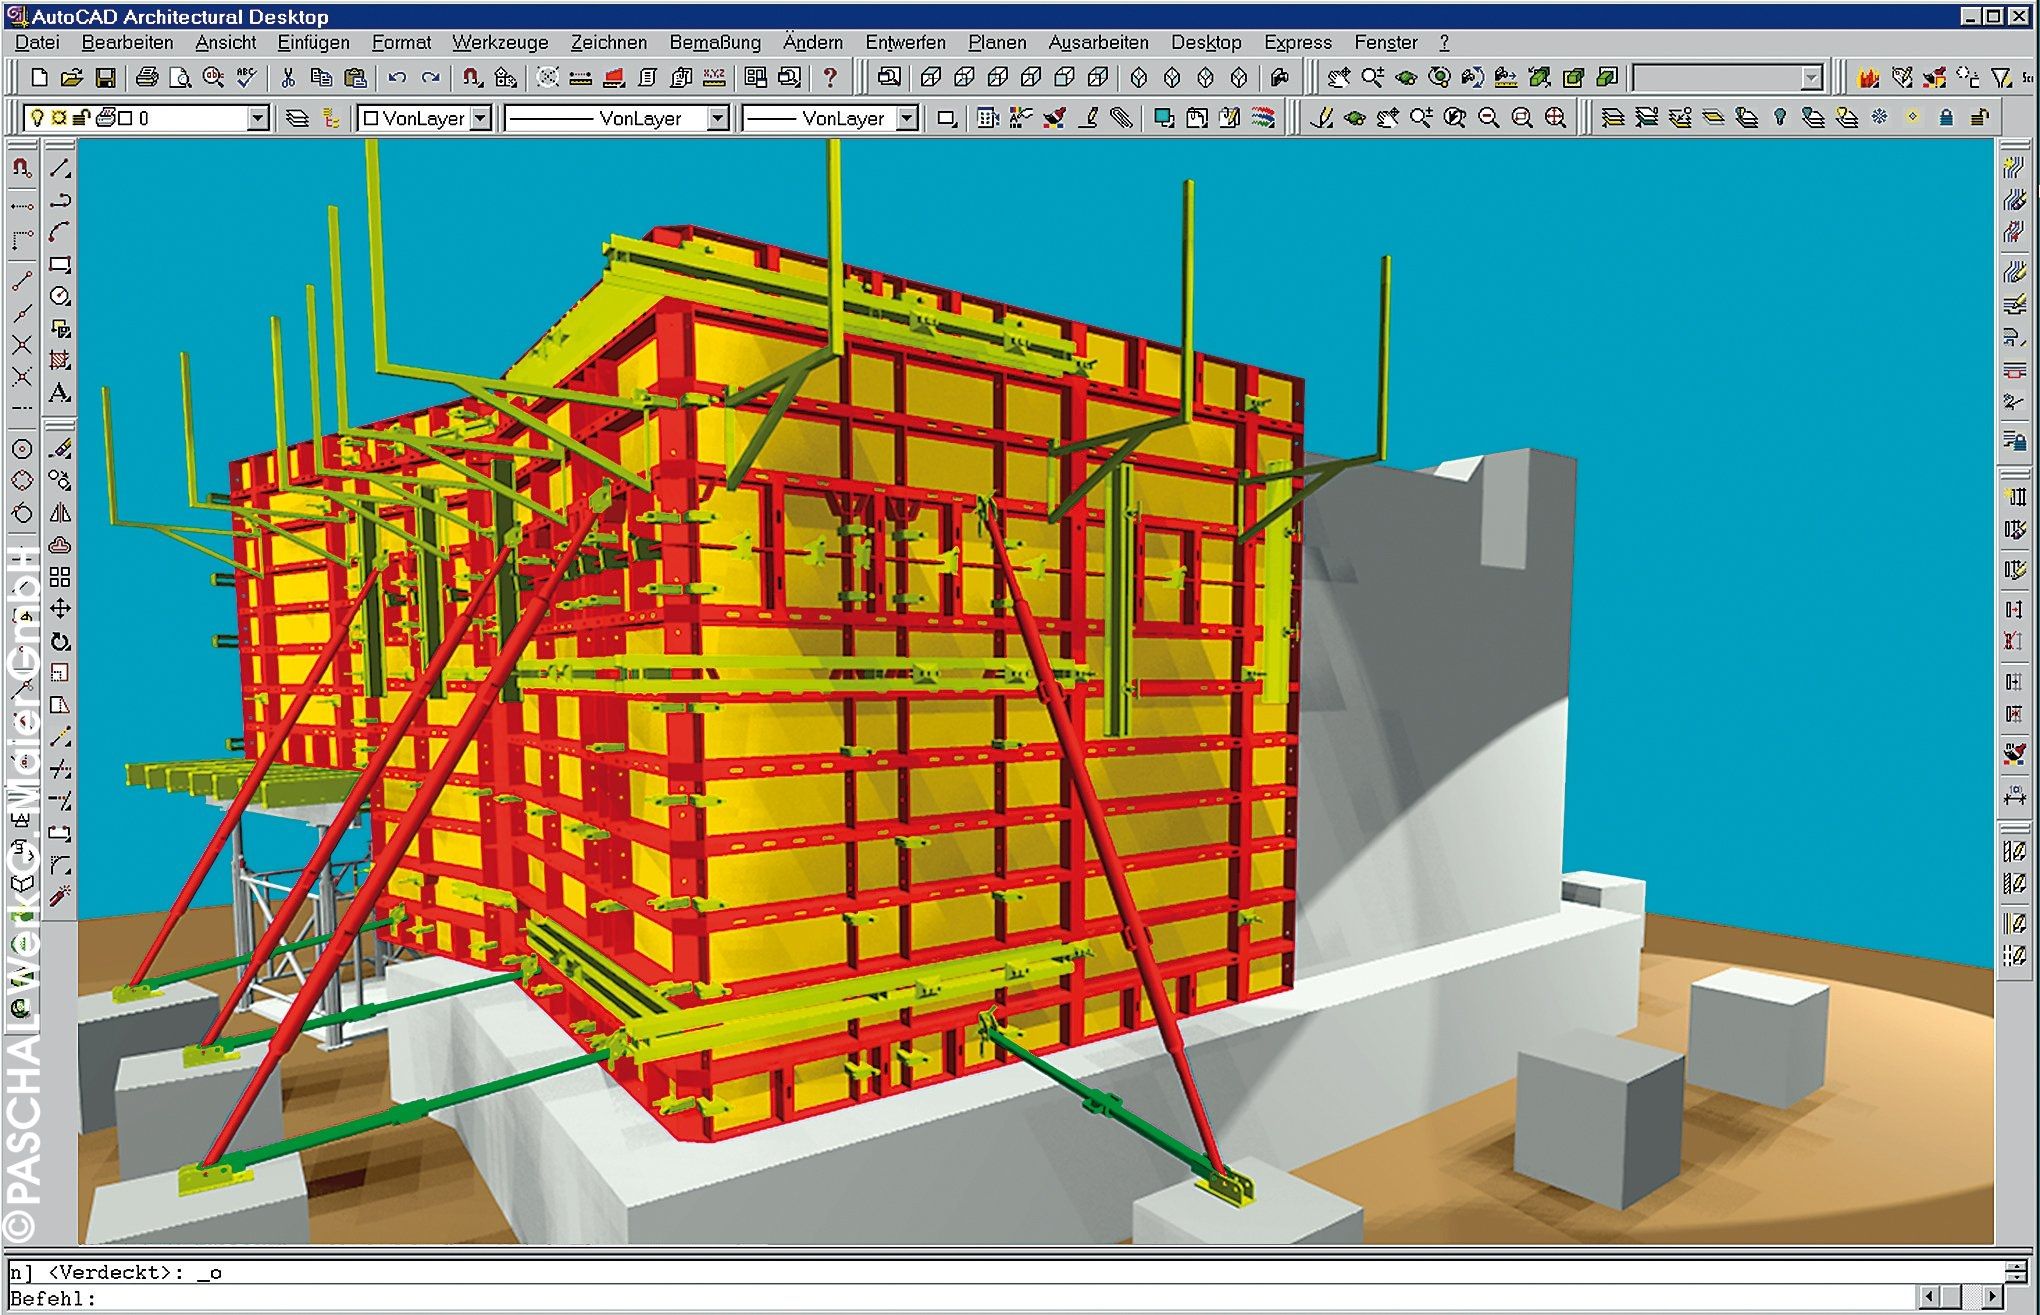Image resolution: width=2040 pixels, height=1315 pixels.
Task: Open the lineweight VonLayer dropdown arrow
Action: pos(907,118)
